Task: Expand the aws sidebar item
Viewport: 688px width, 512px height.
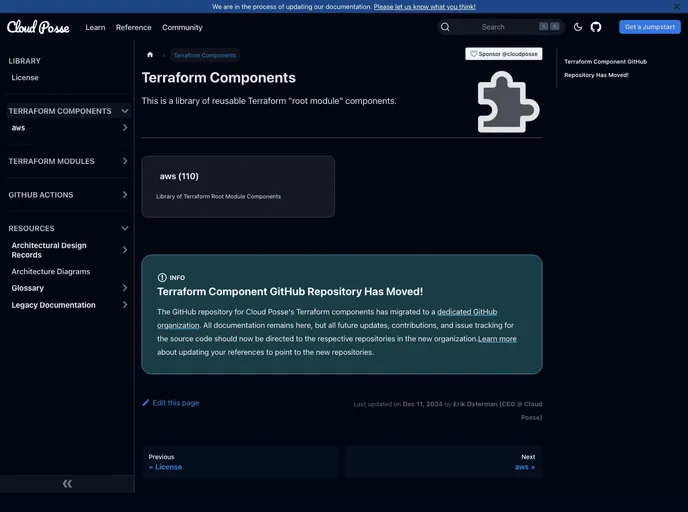Action: coord(125,128)
